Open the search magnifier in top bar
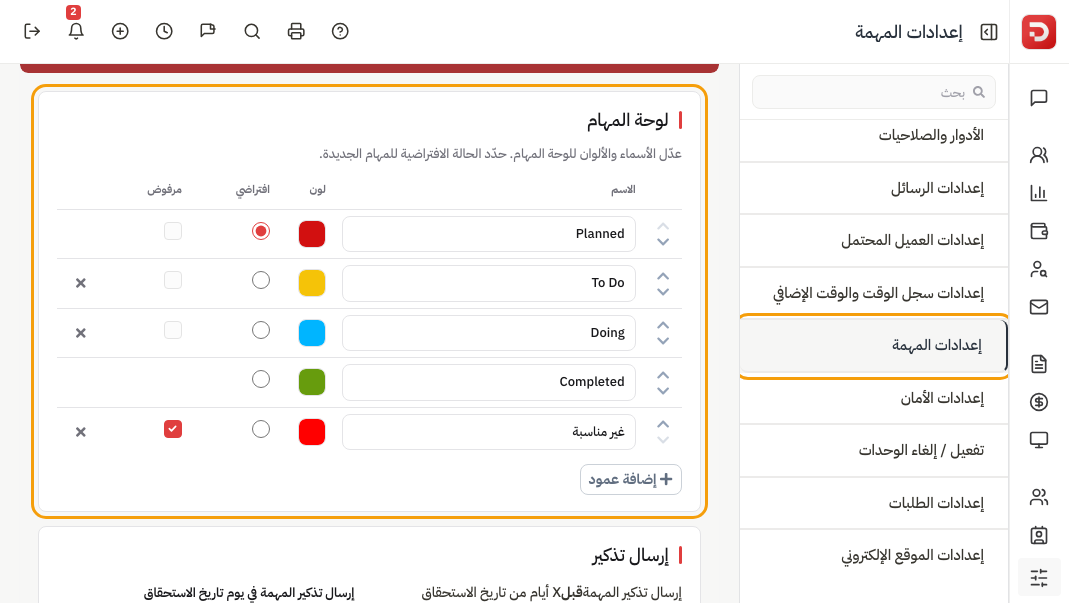The width and height of the screenshot is (1069, 603). point(252,31)
